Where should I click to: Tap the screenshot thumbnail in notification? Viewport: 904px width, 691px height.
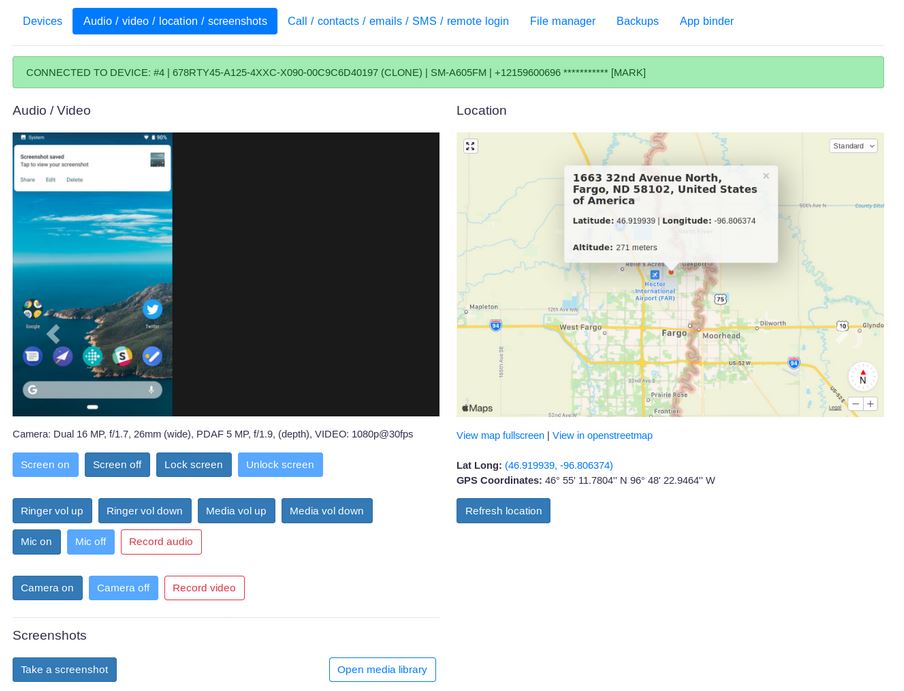coord(157,160)
